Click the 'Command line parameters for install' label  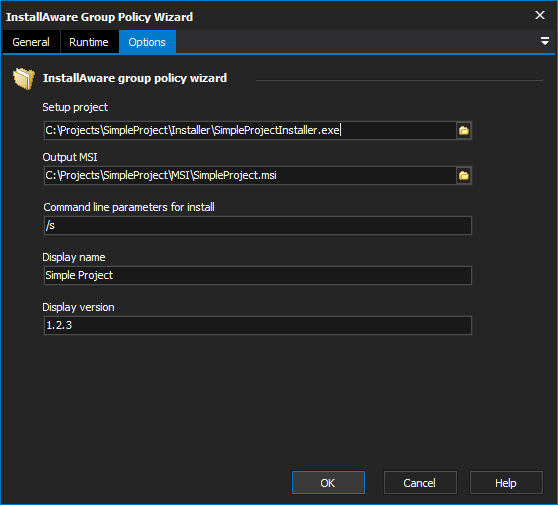[129, 207]
